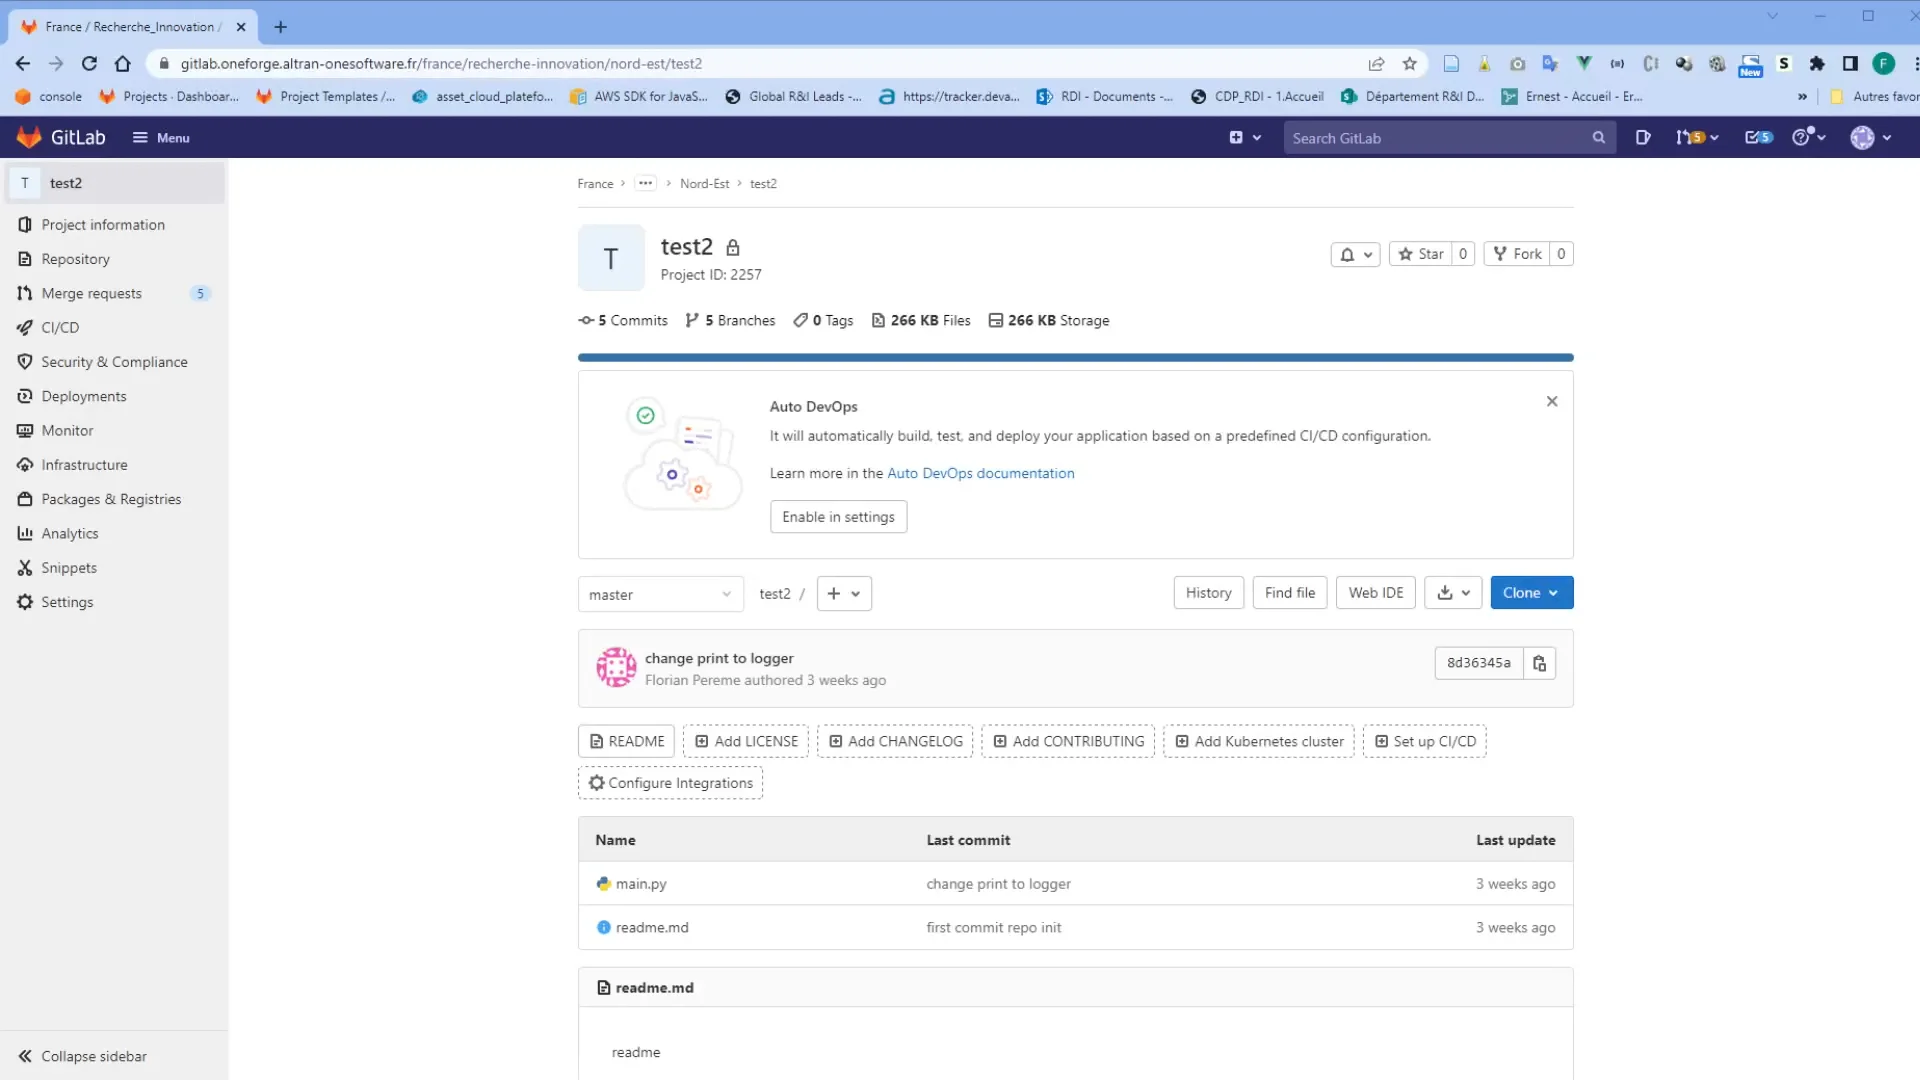1920x1080 pixels.
Task: Open 266 KB Files link
Action: point(921,321)
